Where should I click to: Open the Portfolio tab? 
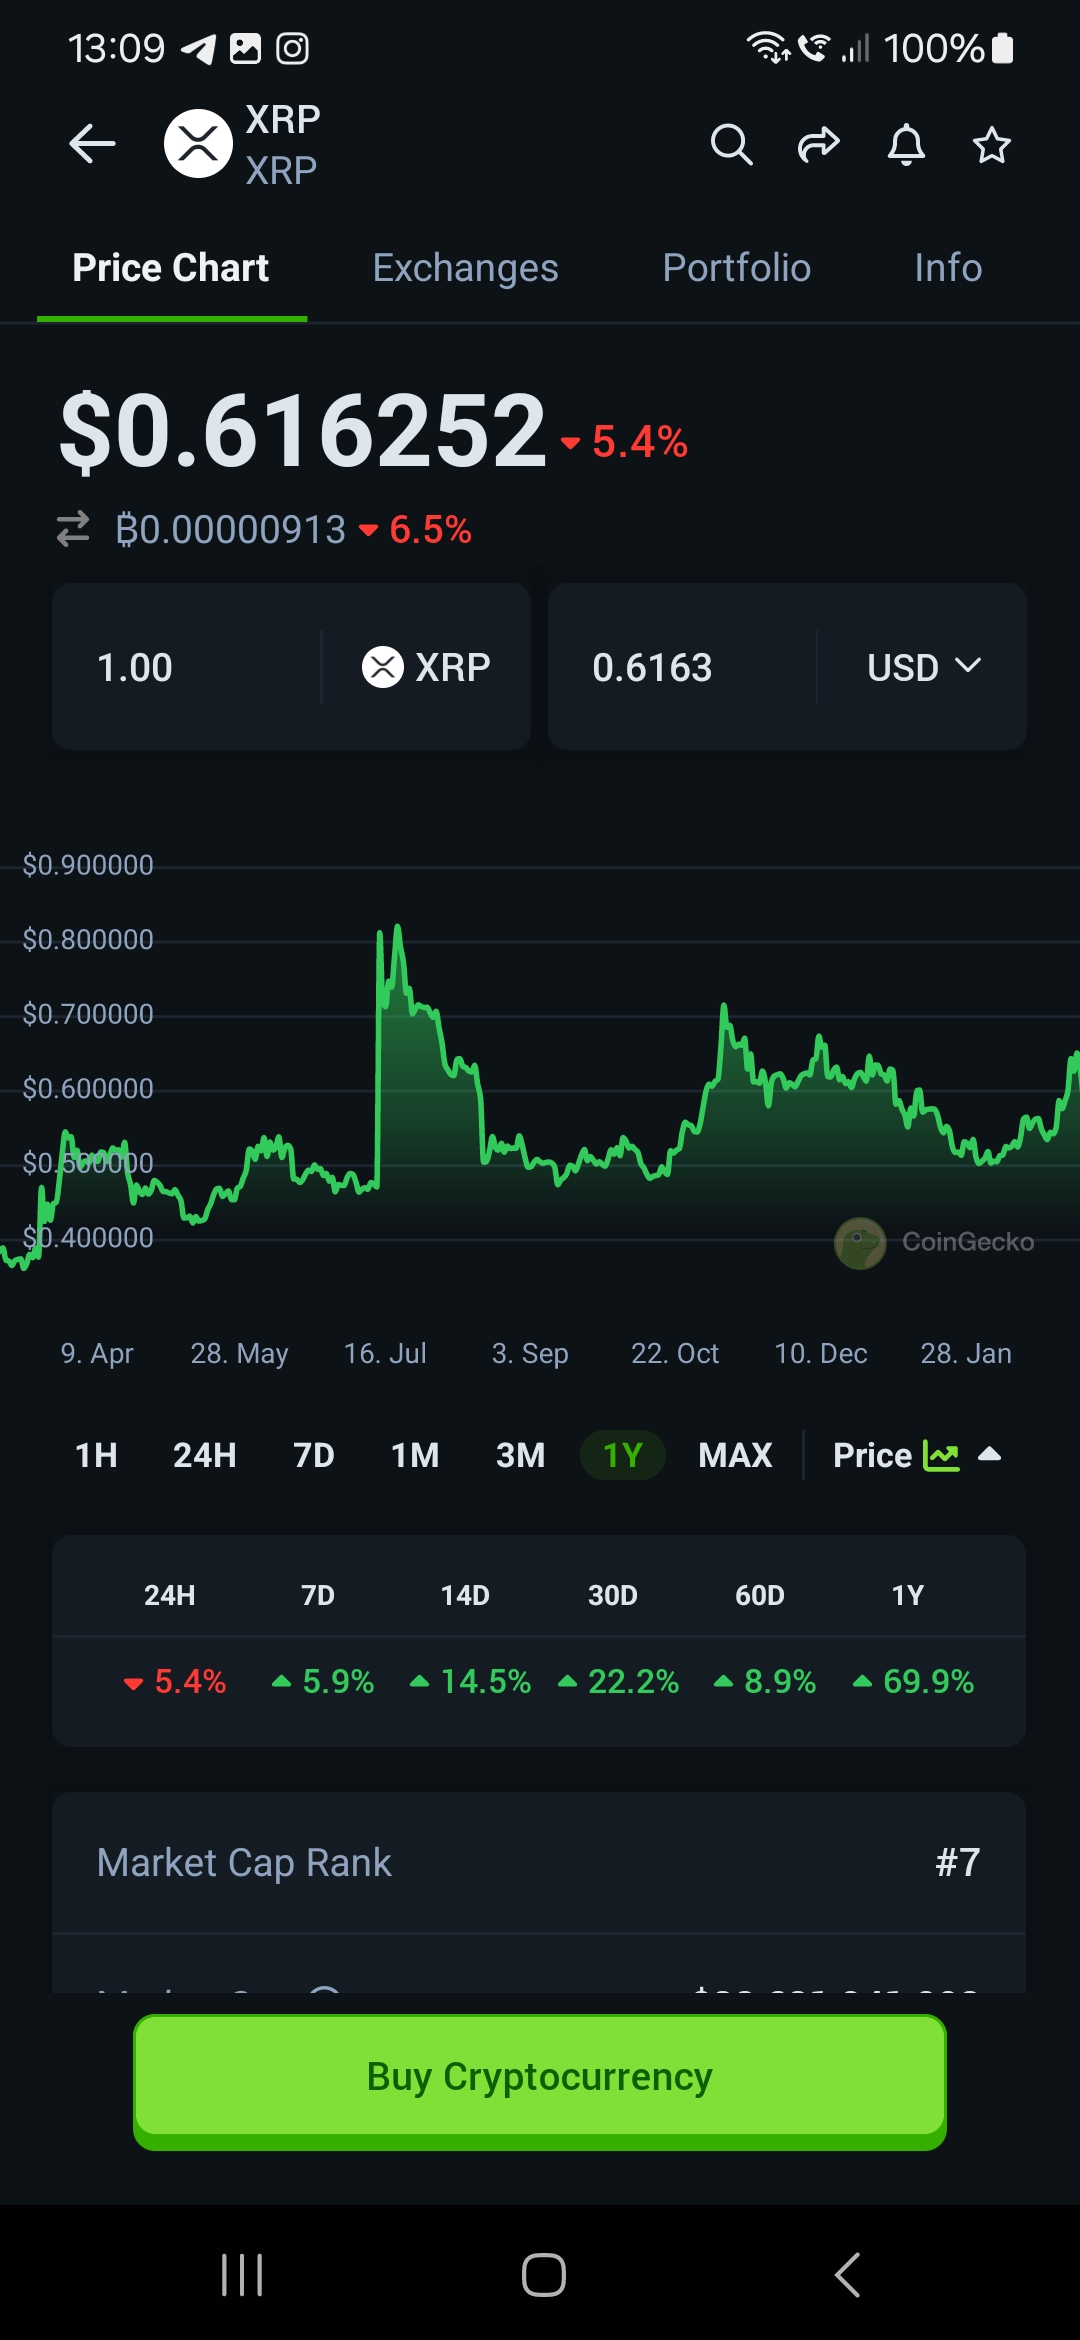[736, 268]
